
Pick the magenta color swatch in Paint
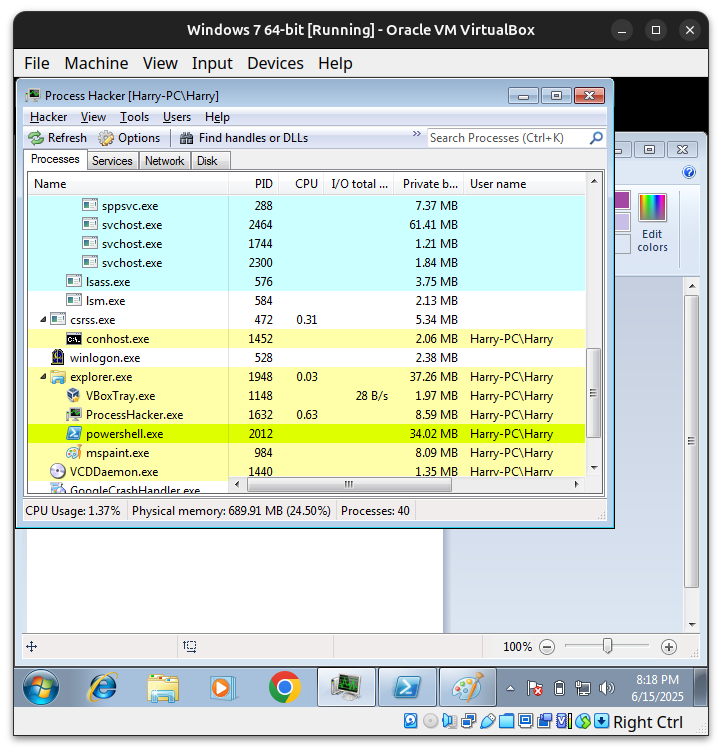[622, 200]
